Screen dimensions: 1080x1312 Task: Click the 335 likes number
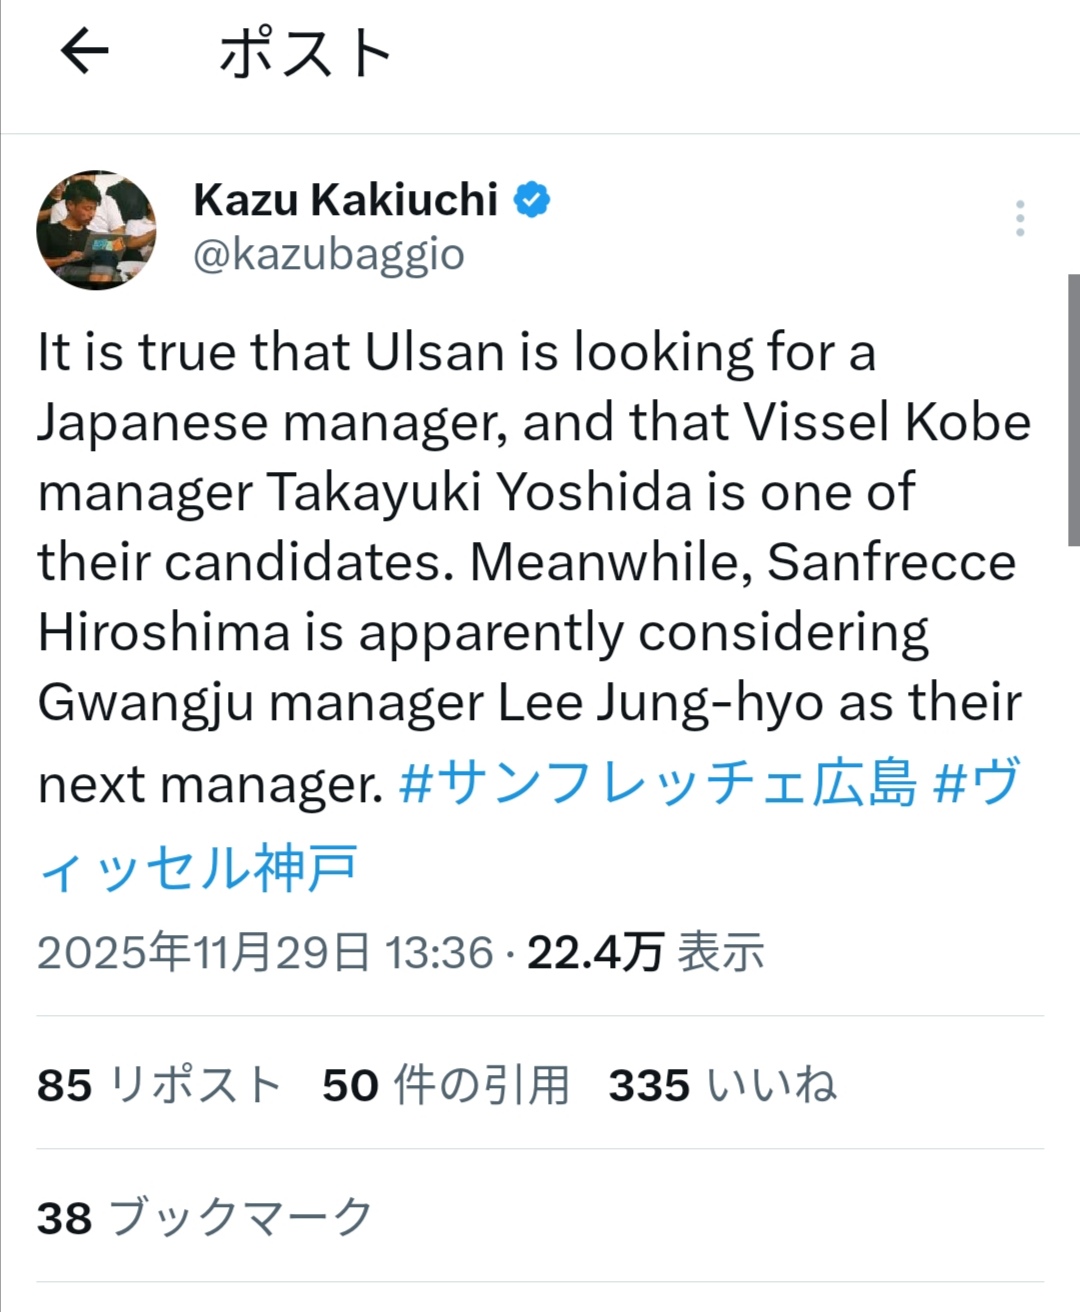pos(649,1086)
